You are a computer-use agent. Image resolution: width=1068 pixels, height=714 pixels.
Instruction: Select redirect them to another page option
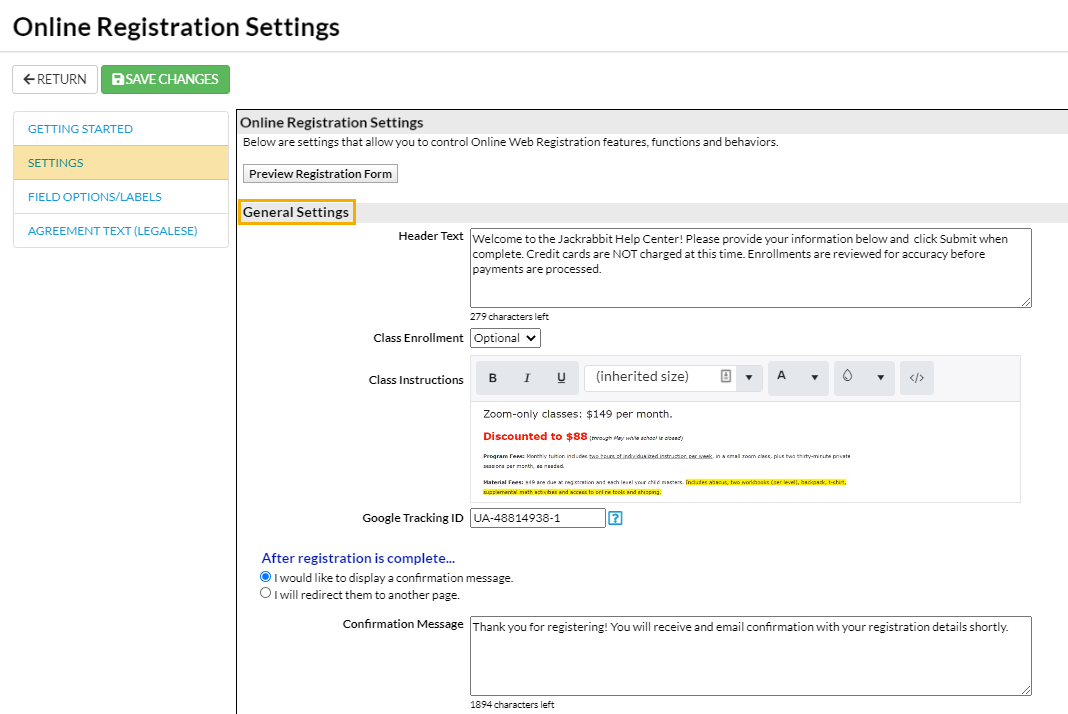pyautogui.click(x=266, y=593)
